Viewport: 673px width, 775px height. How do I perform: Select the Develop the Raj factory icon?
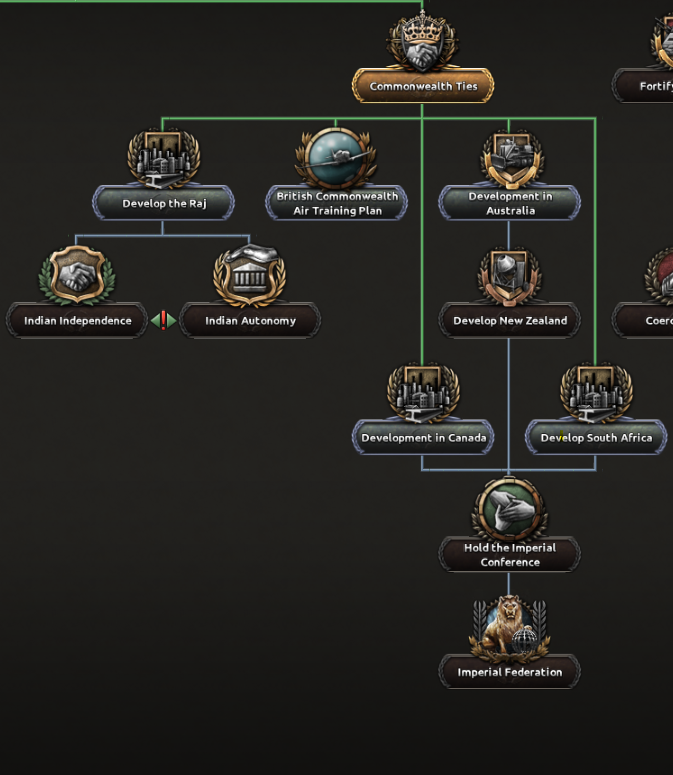coord(164,159)
